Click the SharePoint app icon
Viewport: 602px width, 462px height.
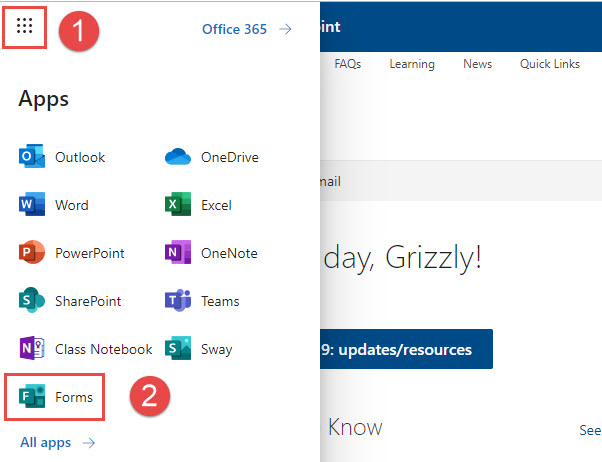32,300
